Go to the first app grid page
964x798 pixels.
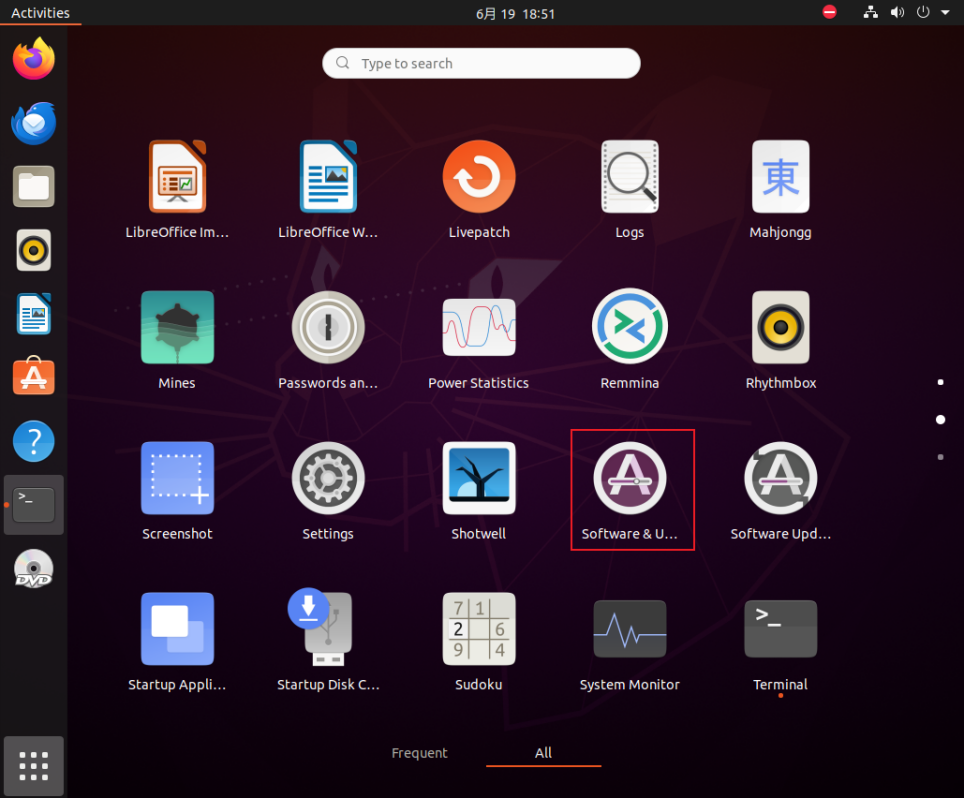940,382
